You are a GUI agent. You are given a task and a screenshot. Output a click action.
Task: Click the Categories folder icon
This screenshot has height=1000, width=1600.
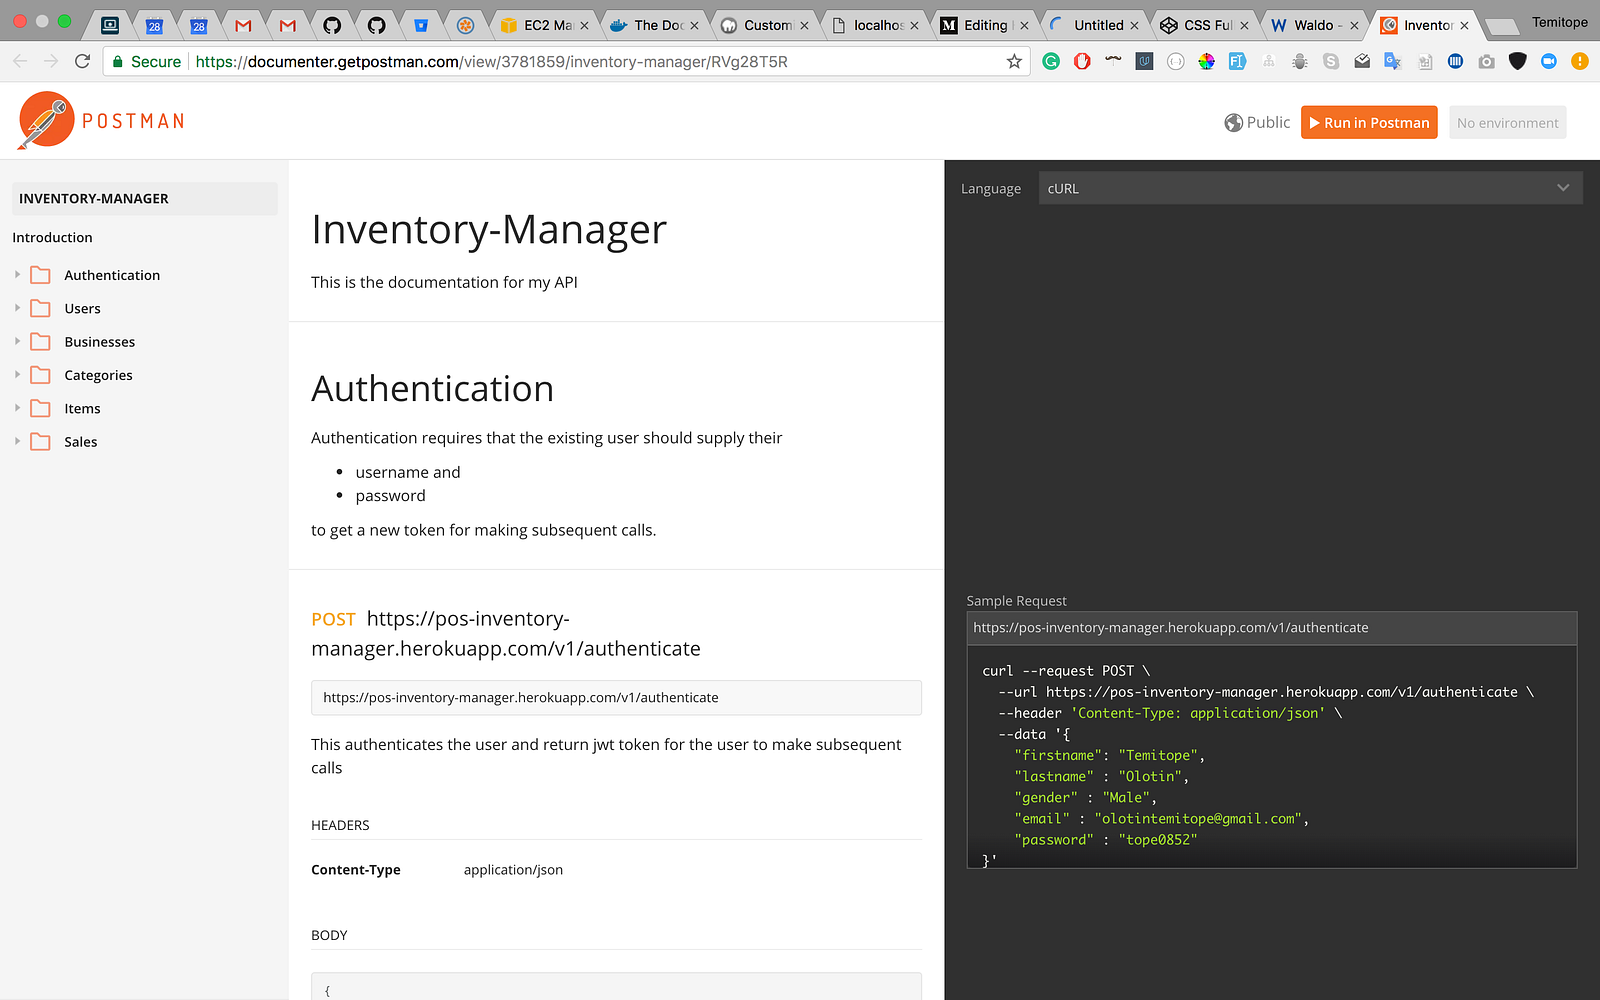pos(40,375)
